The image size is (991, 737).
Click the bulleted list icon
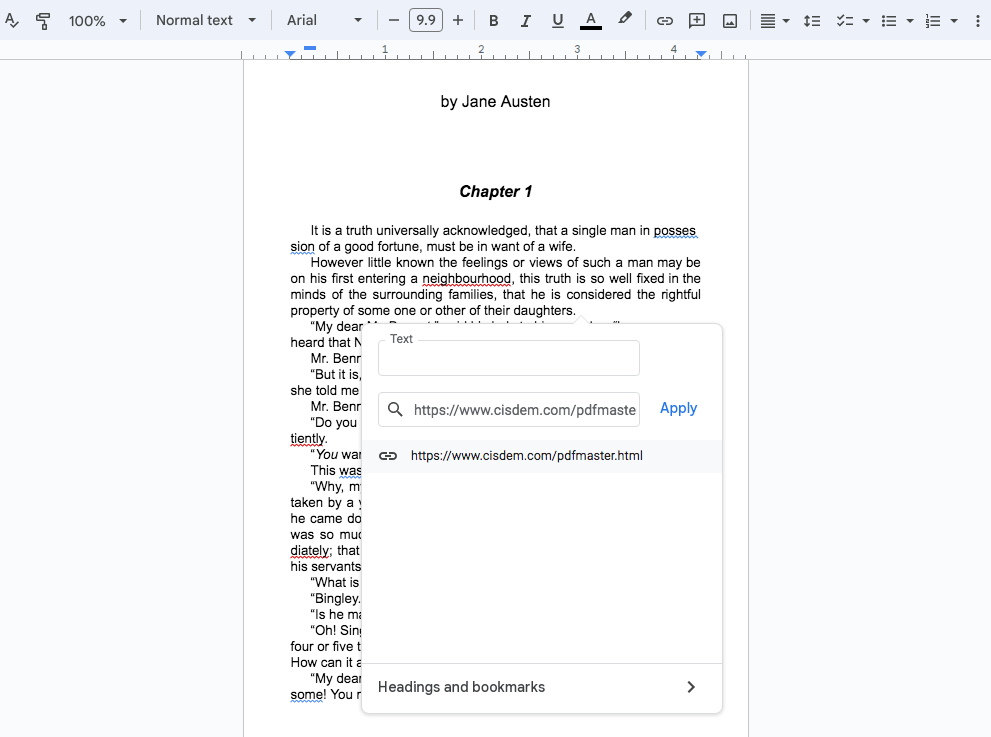click(889, 21)
